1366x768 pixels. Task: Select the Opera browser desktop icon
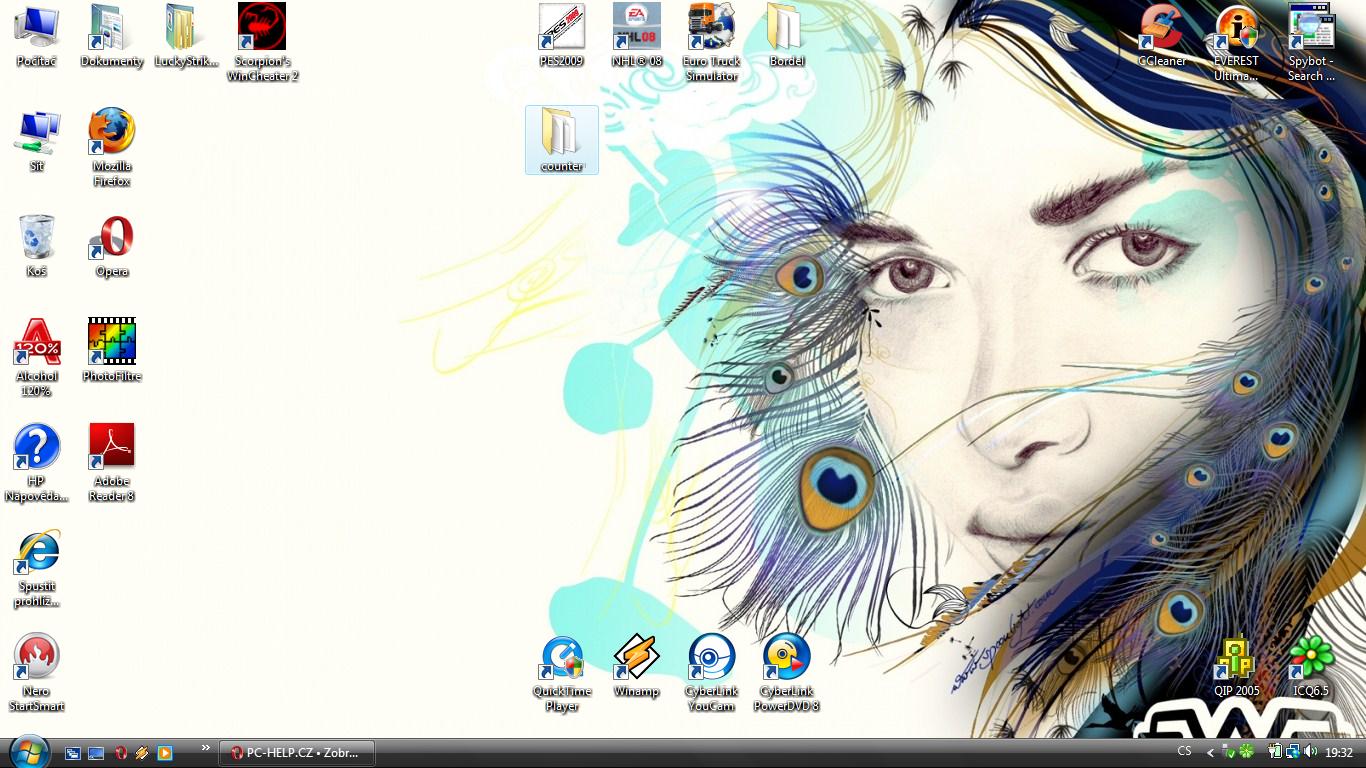click(111, 238)
